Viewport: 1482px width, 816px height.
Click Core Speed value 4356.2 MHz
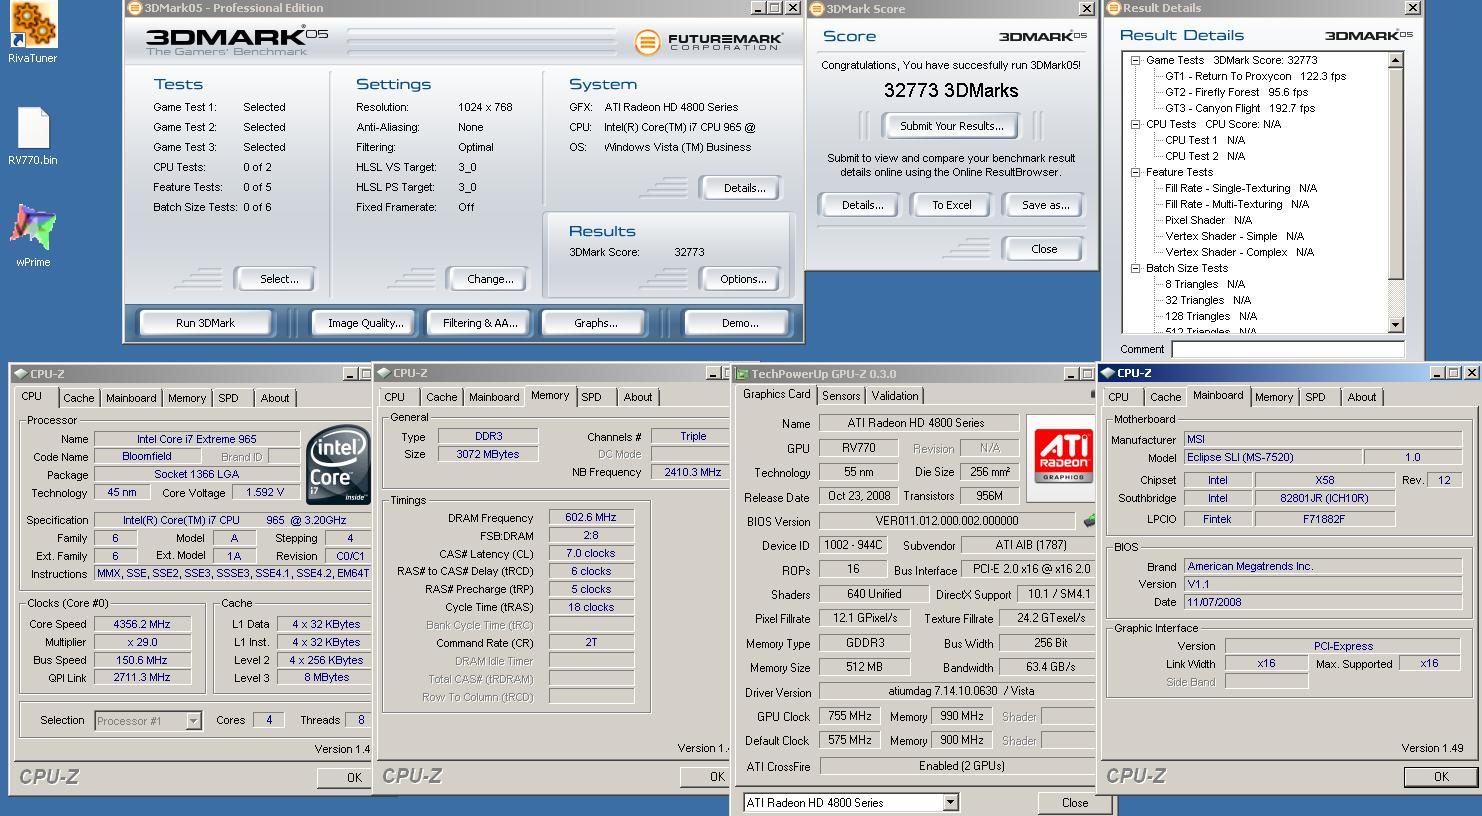[x=142, y=624]
